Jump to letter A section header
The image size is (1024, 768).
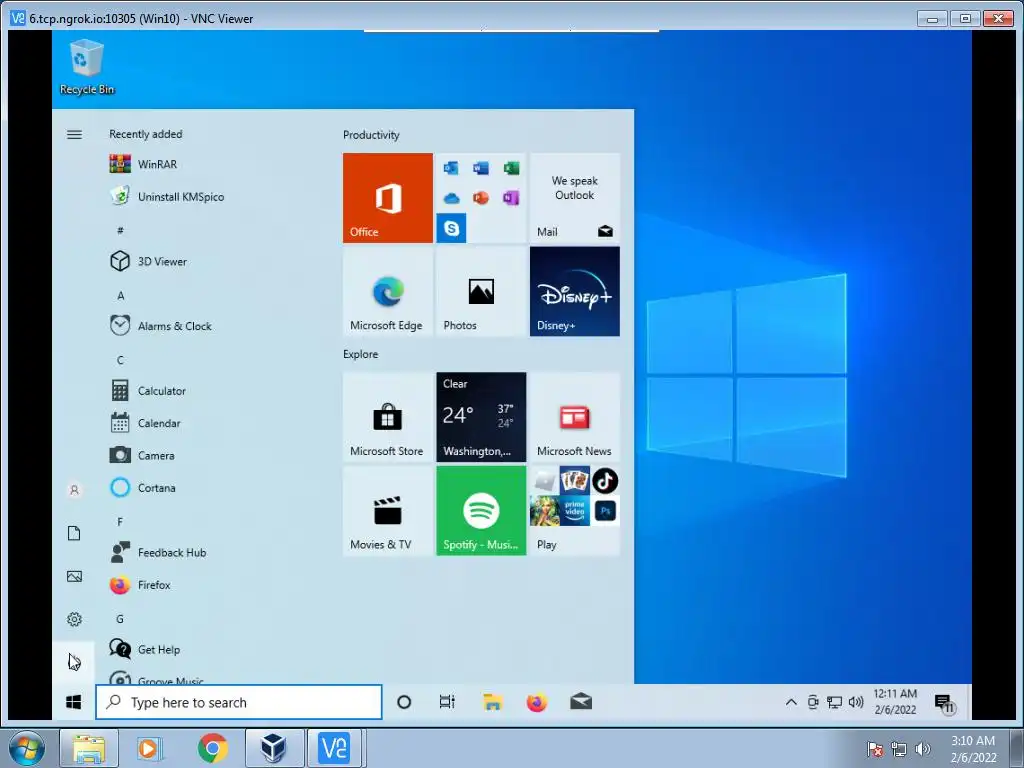tap(121, 296)
